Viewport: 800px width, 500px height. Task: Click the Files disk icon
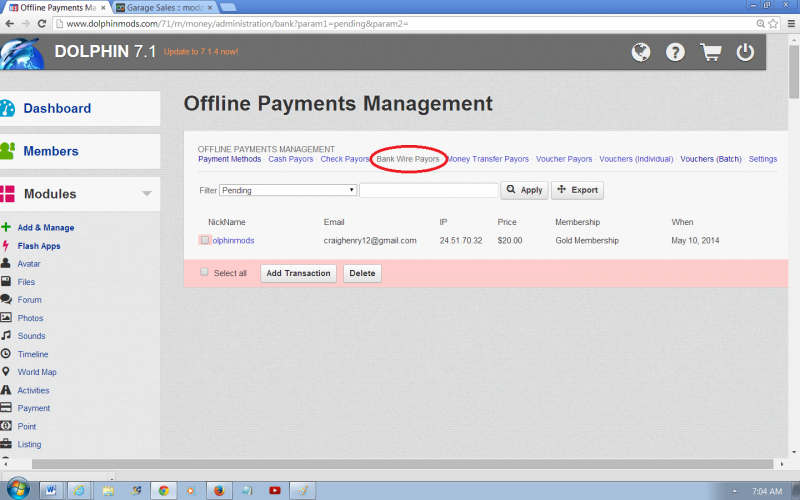[x=6, y=282]
